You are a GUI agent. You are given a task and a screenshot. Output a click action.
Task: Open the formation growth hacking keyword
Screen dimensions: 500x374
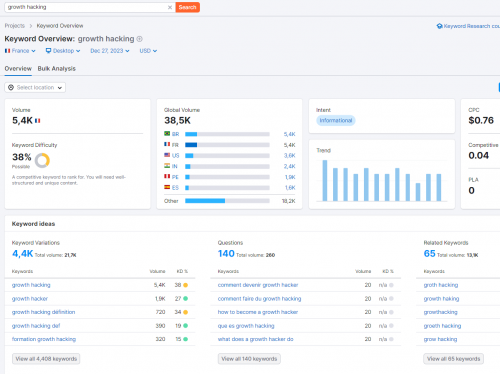click(x=44, y=339)
